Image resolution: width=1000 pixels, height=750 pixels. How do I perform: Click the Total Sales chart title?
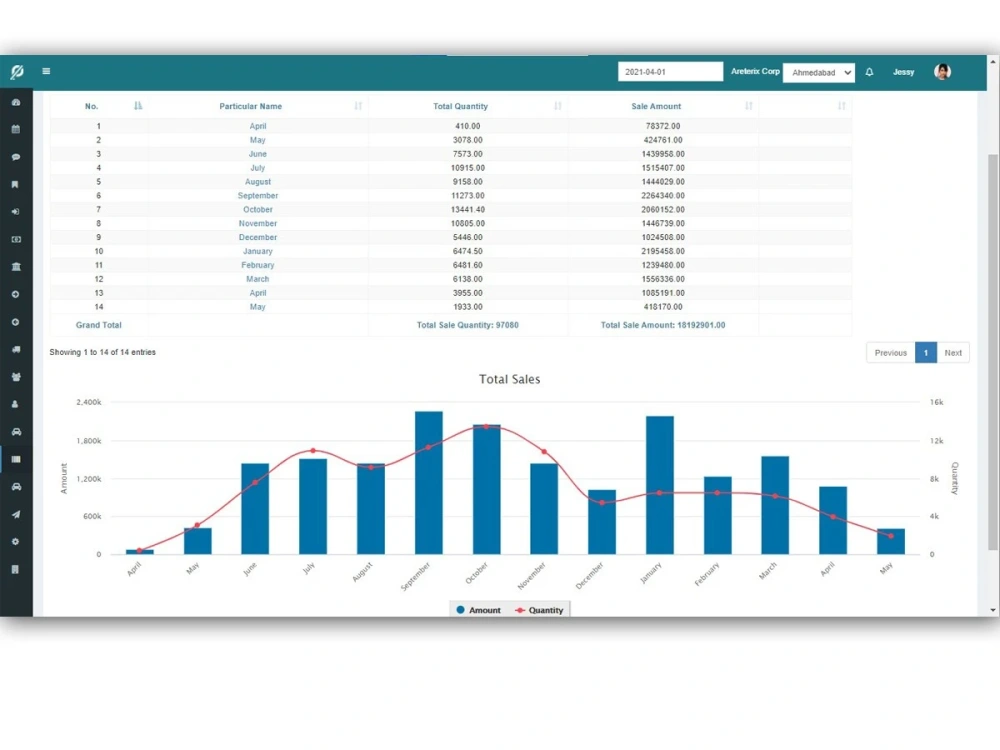(510, 379)
